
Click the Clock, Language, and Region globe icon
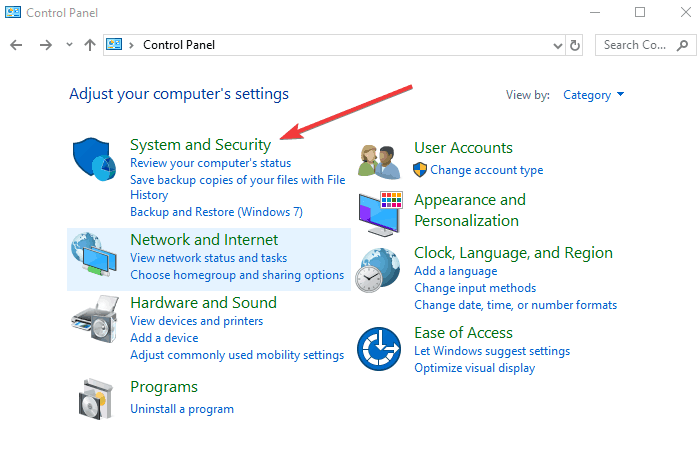(378, 270)
